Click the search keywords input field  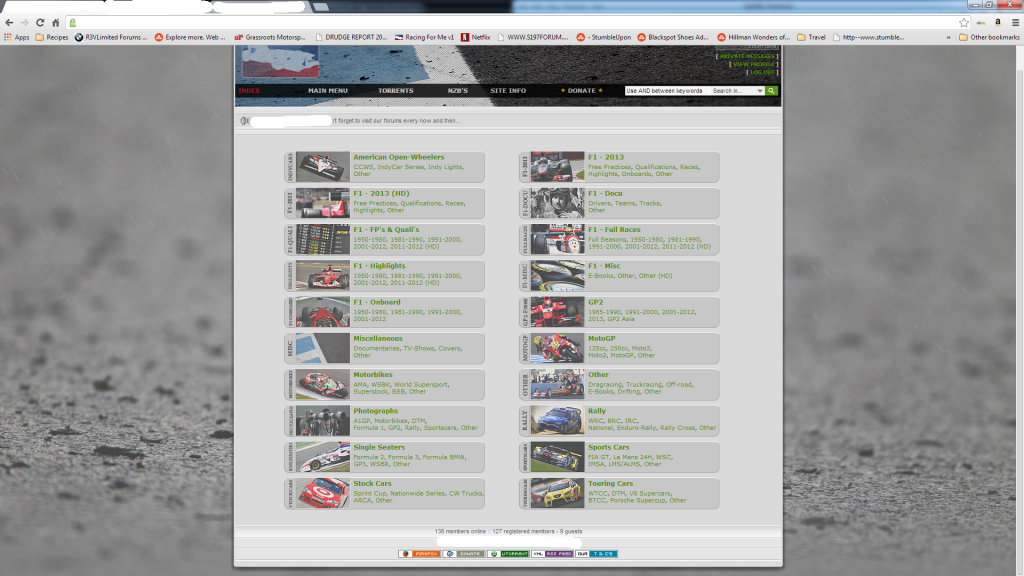pyautogui.click(x=665, y=91)
